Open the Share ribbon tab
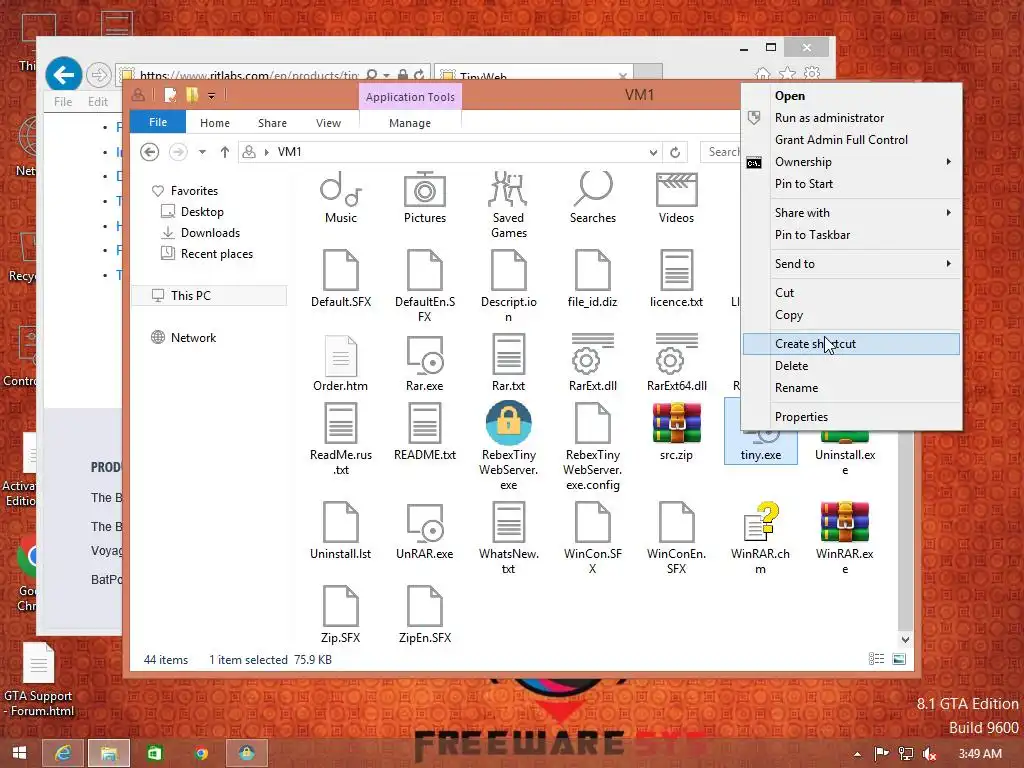 [x=272, y=123]
